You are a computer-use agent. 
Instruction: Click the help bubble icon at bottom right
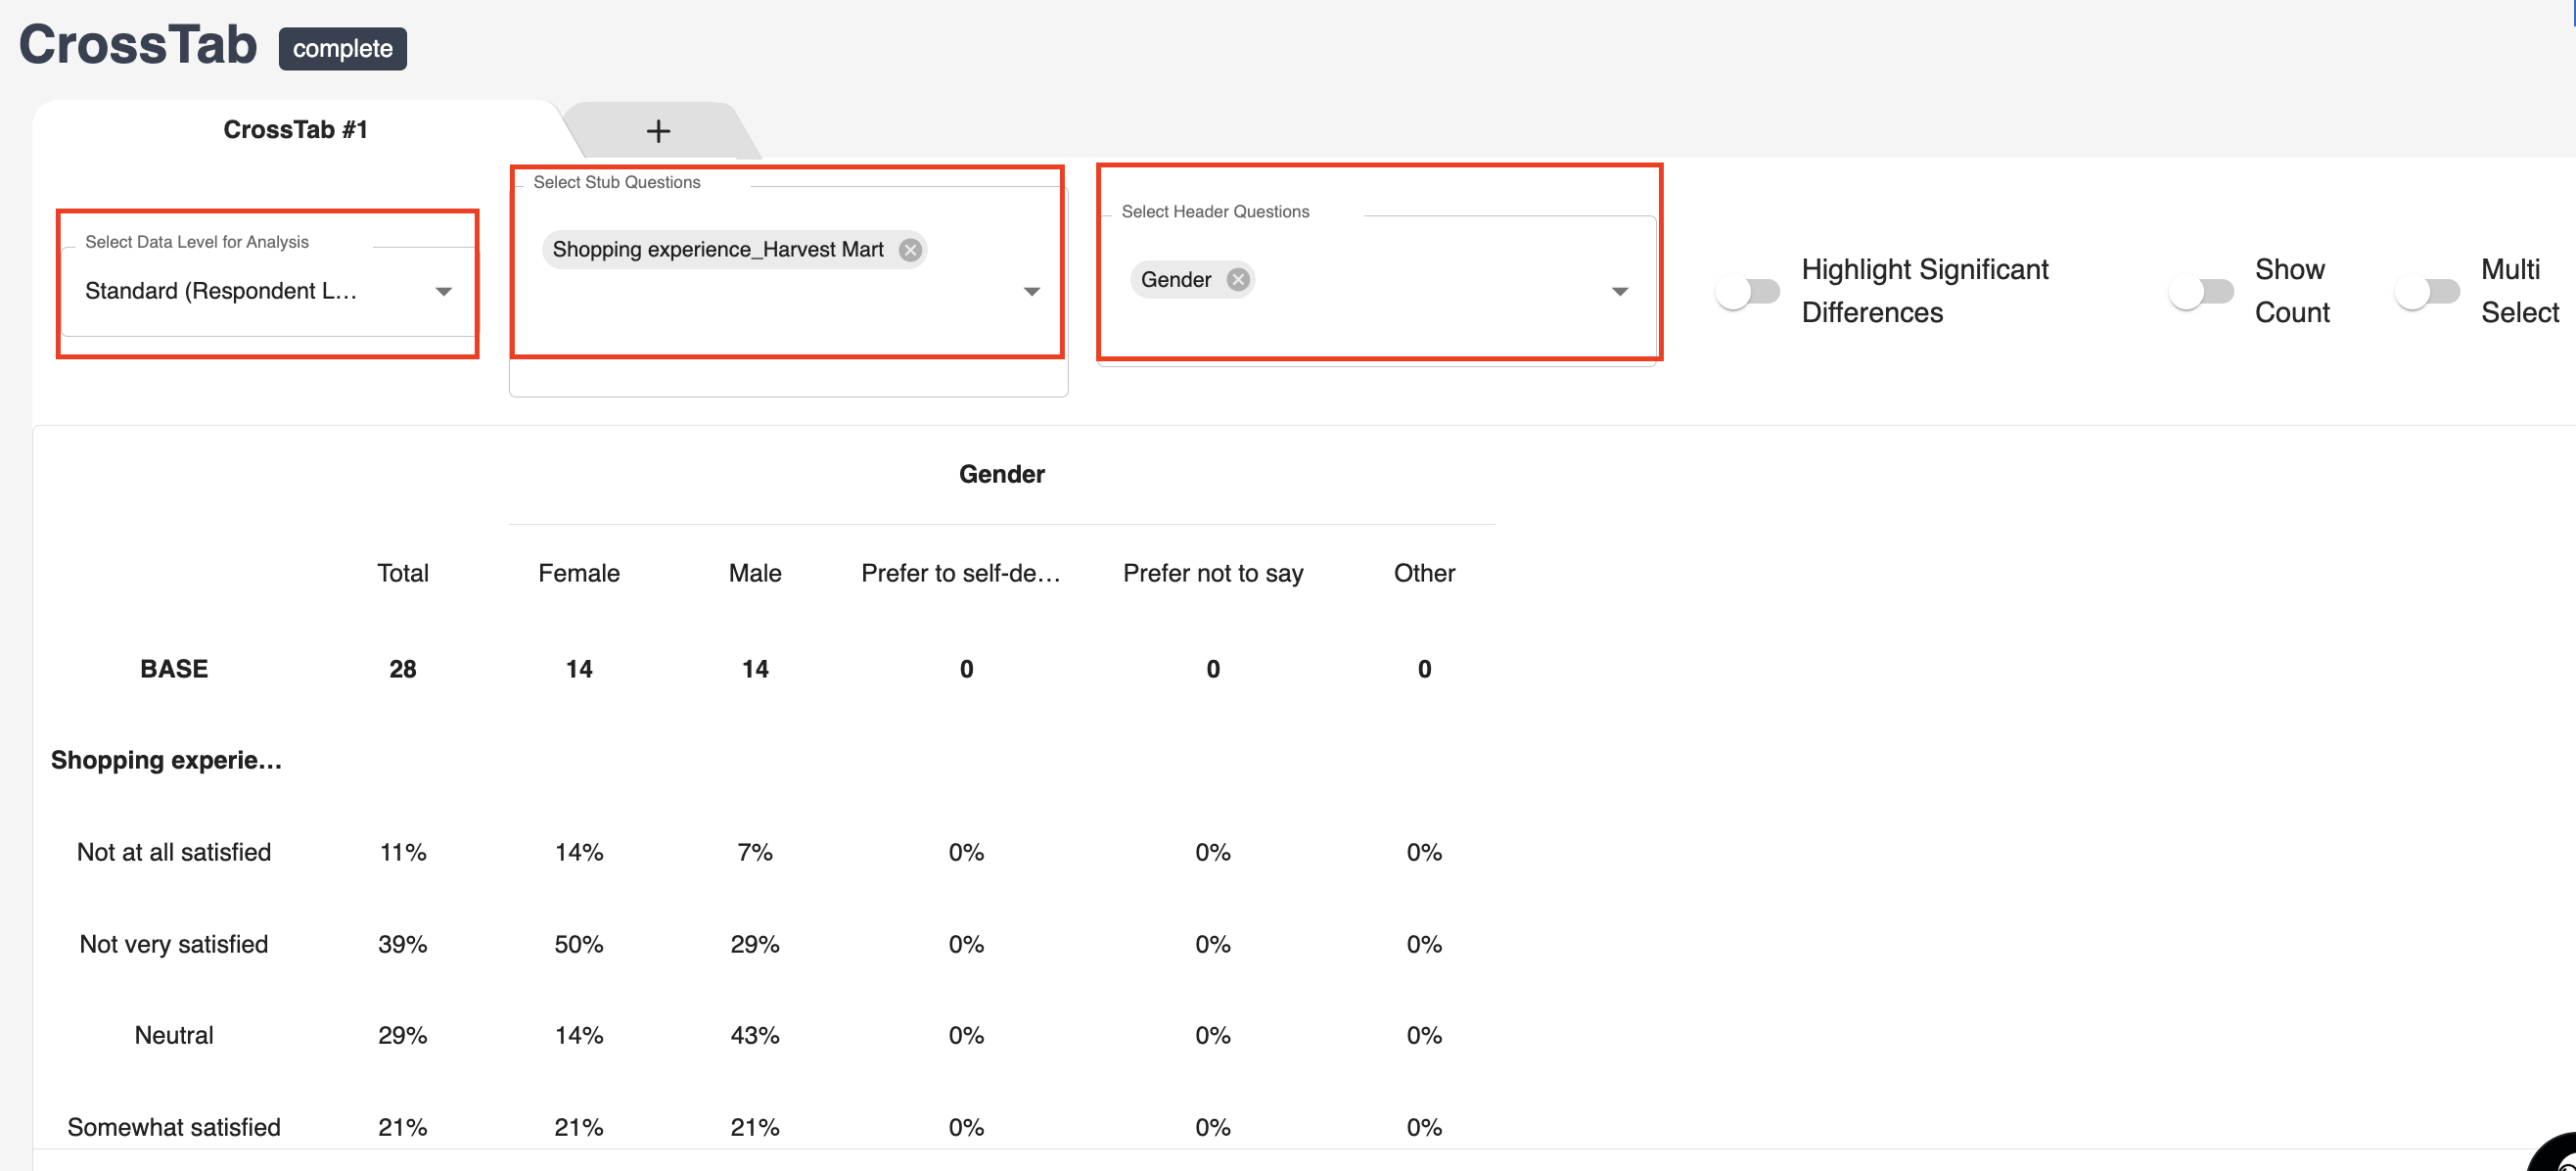[x=2560, y=1158]
